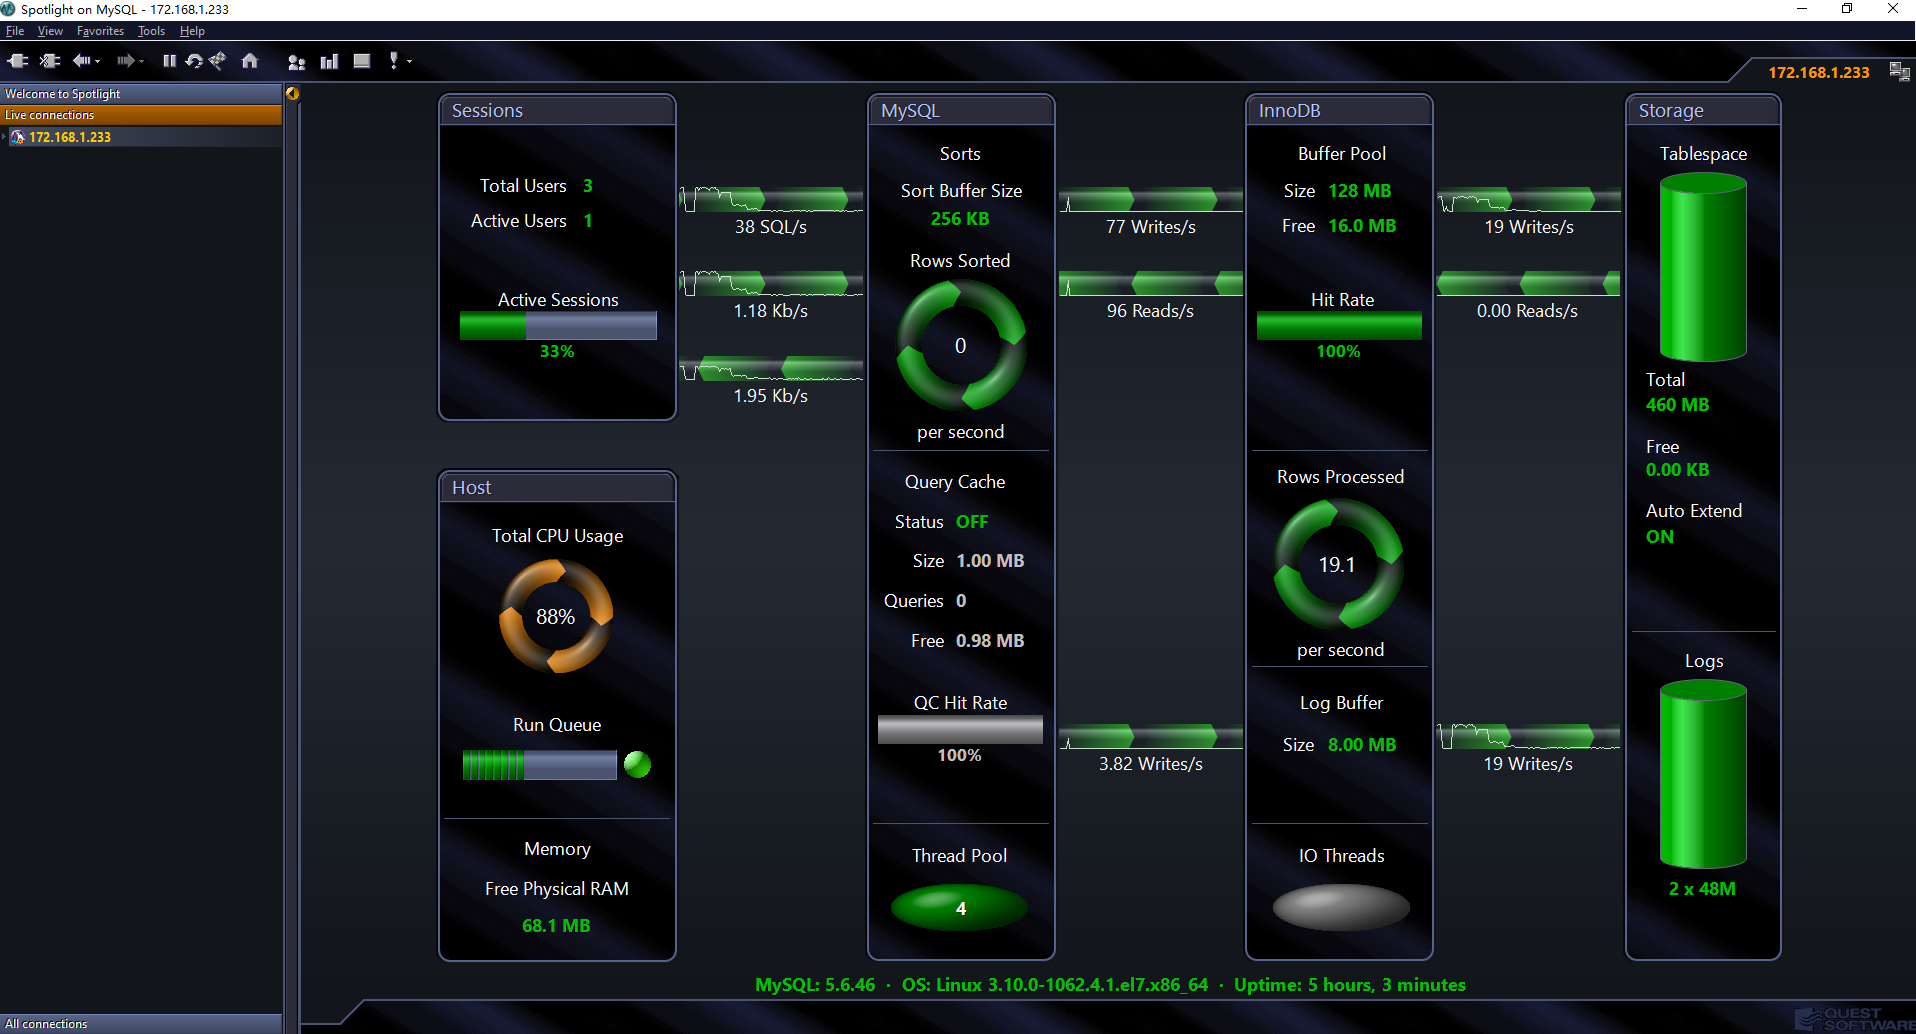Click the Rows Sorted spinner dial
The height and width of the screenshot is (1034, 1916).
click(x=961, y=345)
